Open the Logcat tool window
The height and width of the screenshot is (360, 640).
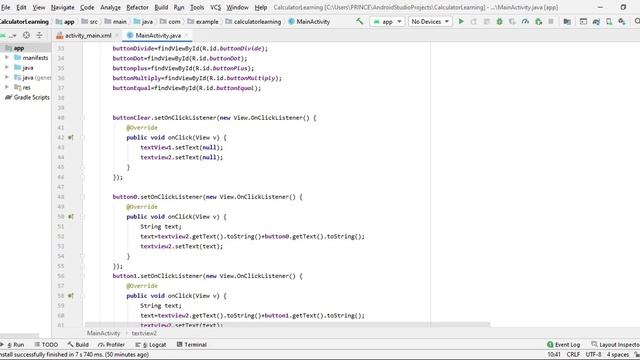pyautogui.click(x=151, y=344)
